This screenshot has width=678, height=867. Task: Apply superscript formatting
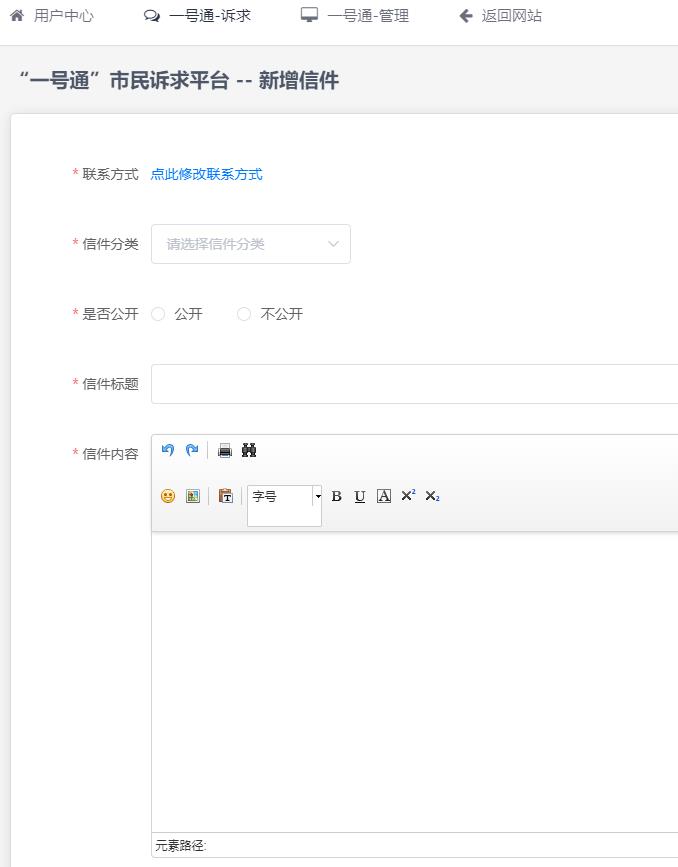408,495
